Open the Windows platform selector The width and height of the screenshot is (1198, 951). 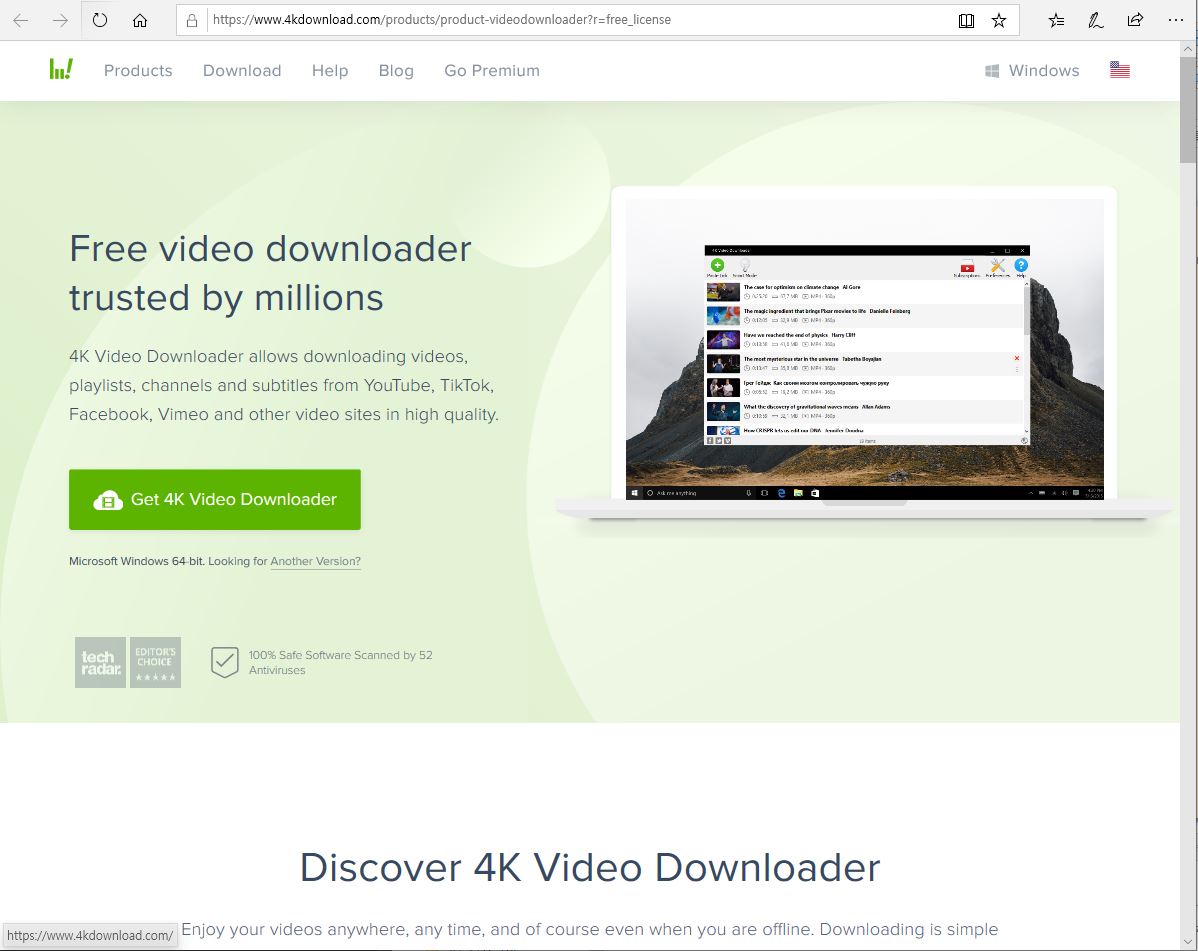click(1032, 70)
